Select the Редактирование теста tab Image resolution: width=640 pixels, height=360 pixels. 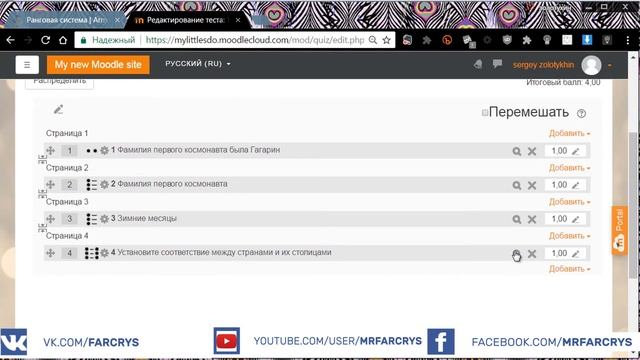tap(185, 20)
